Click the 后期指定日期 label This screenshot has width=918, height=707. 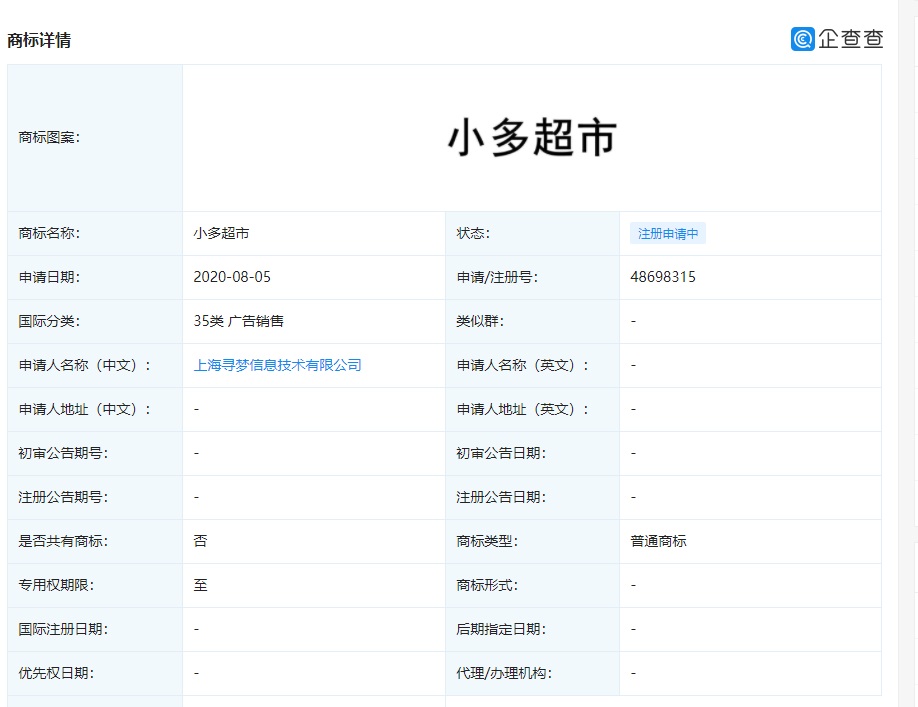coord(501,629)
